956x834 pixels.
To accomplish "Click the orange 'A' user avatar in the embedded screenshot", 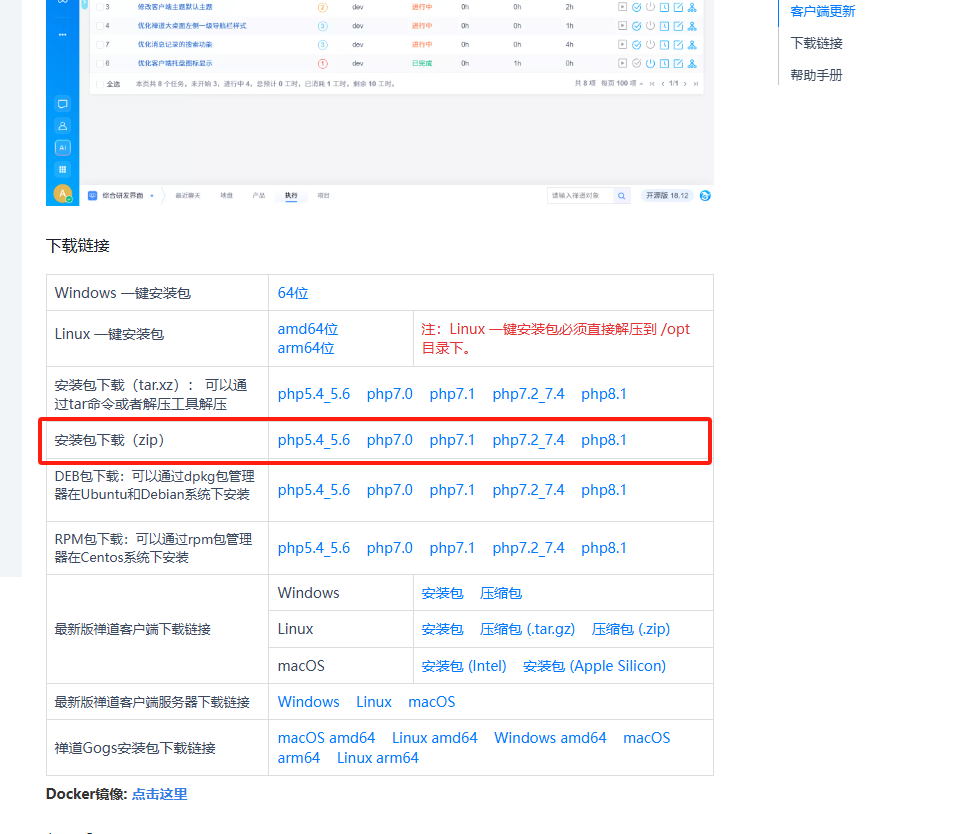I will tap(63, 194).
